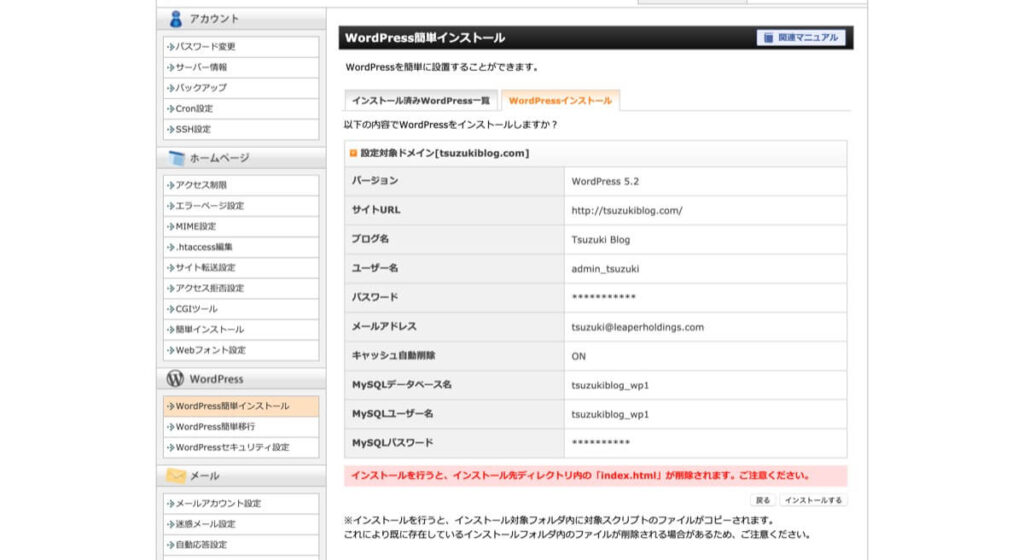Screen dimensions: 1024x560
Task: Open WordPressセキュリティ設定 menu item
Action: click(x=241, y=448)
